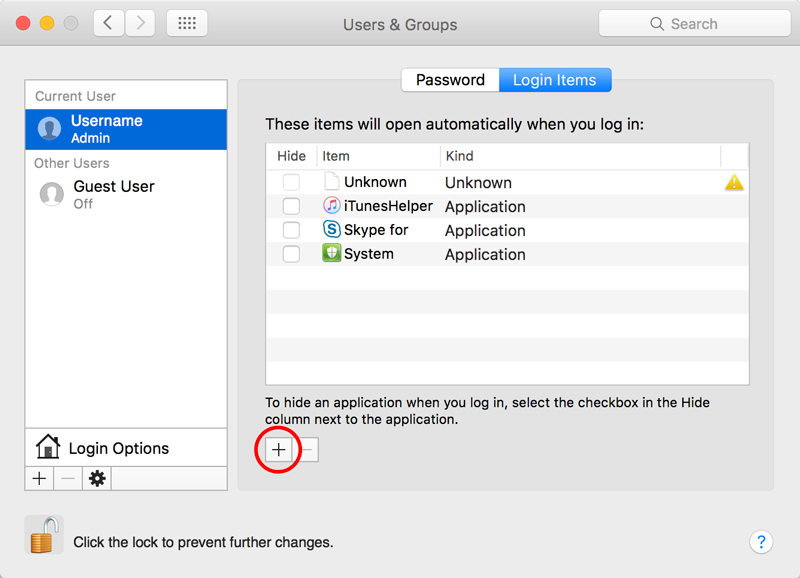Add a new user account in sidebar
The height and width of the screenshot is (578, 800).
[x=39, y=479]
